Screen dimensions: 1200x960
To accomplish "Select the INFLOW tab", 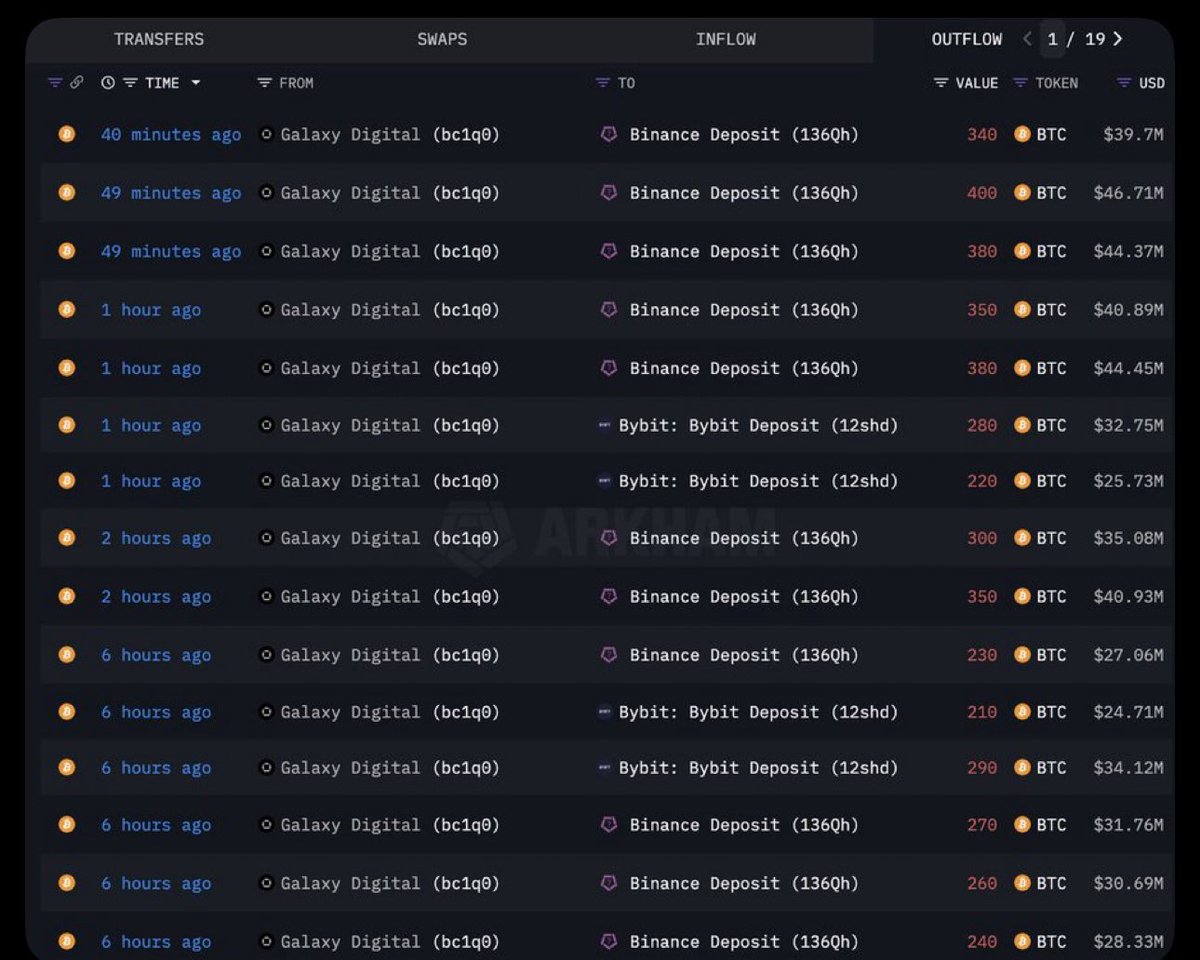I will point(726,39).
